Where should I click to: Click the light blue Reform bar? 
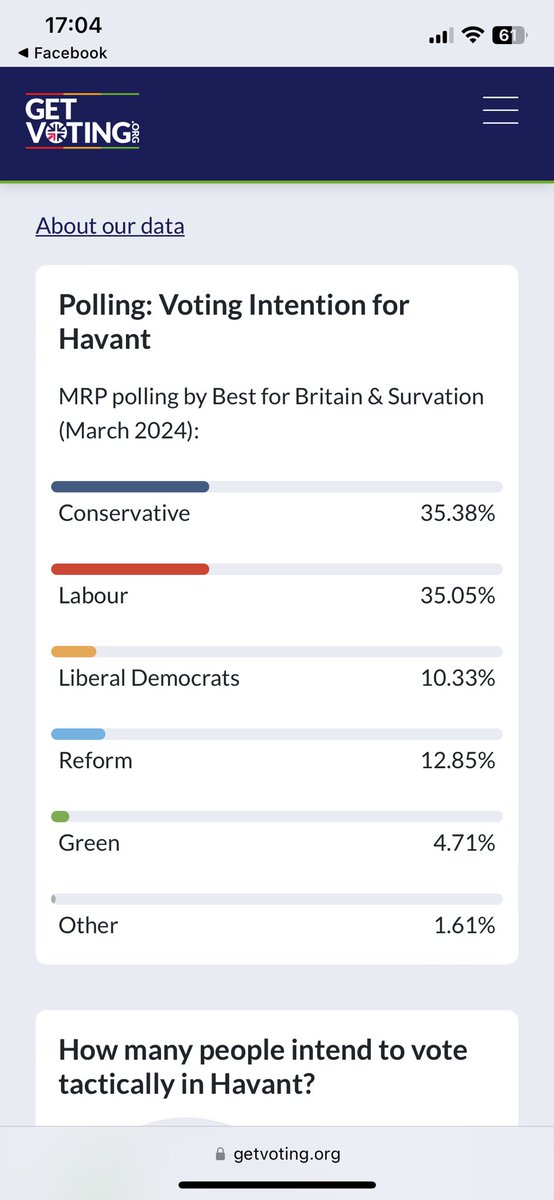pos(78,733)
